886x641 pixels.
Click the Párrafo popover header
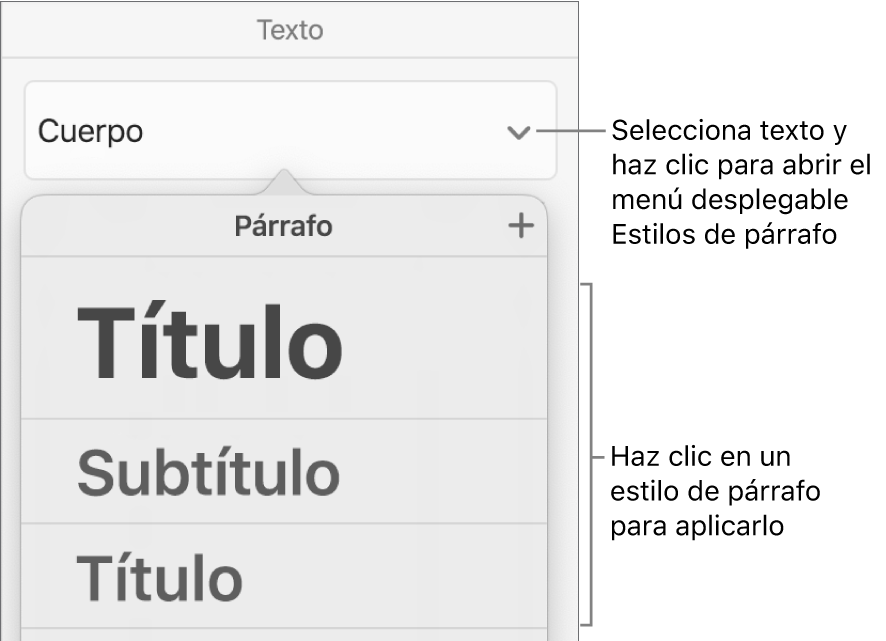click(283, 227)
